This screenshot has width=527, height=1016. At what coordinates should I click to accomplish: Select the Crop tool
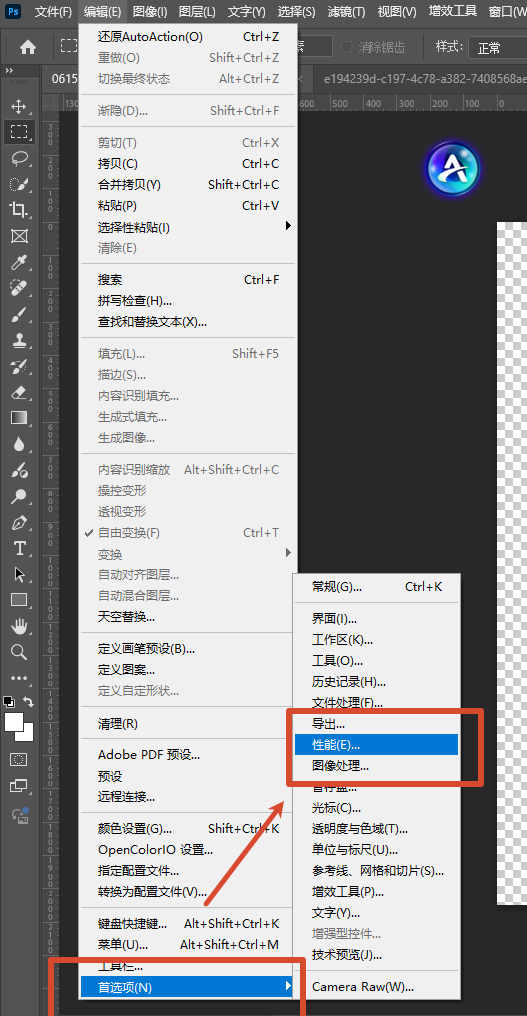point(19,210)
